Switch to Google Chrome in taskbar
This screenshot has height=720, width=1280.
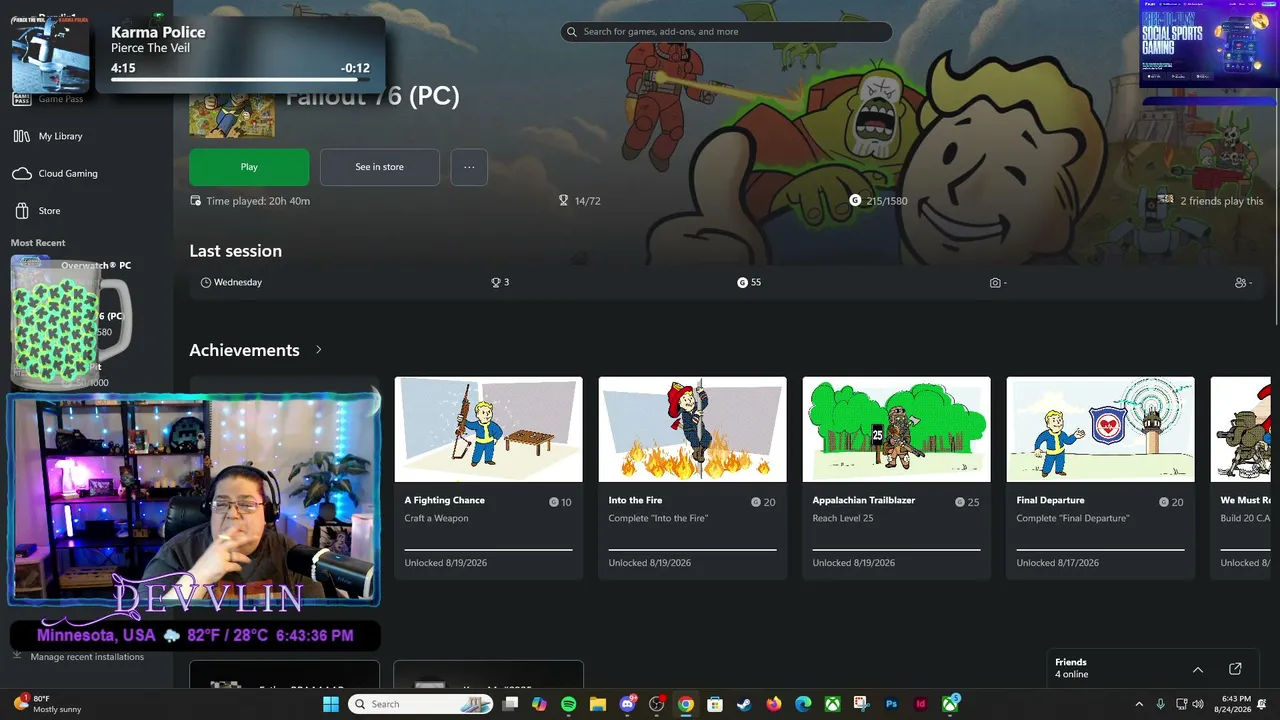pyautogui.click(x=686, y=704)
